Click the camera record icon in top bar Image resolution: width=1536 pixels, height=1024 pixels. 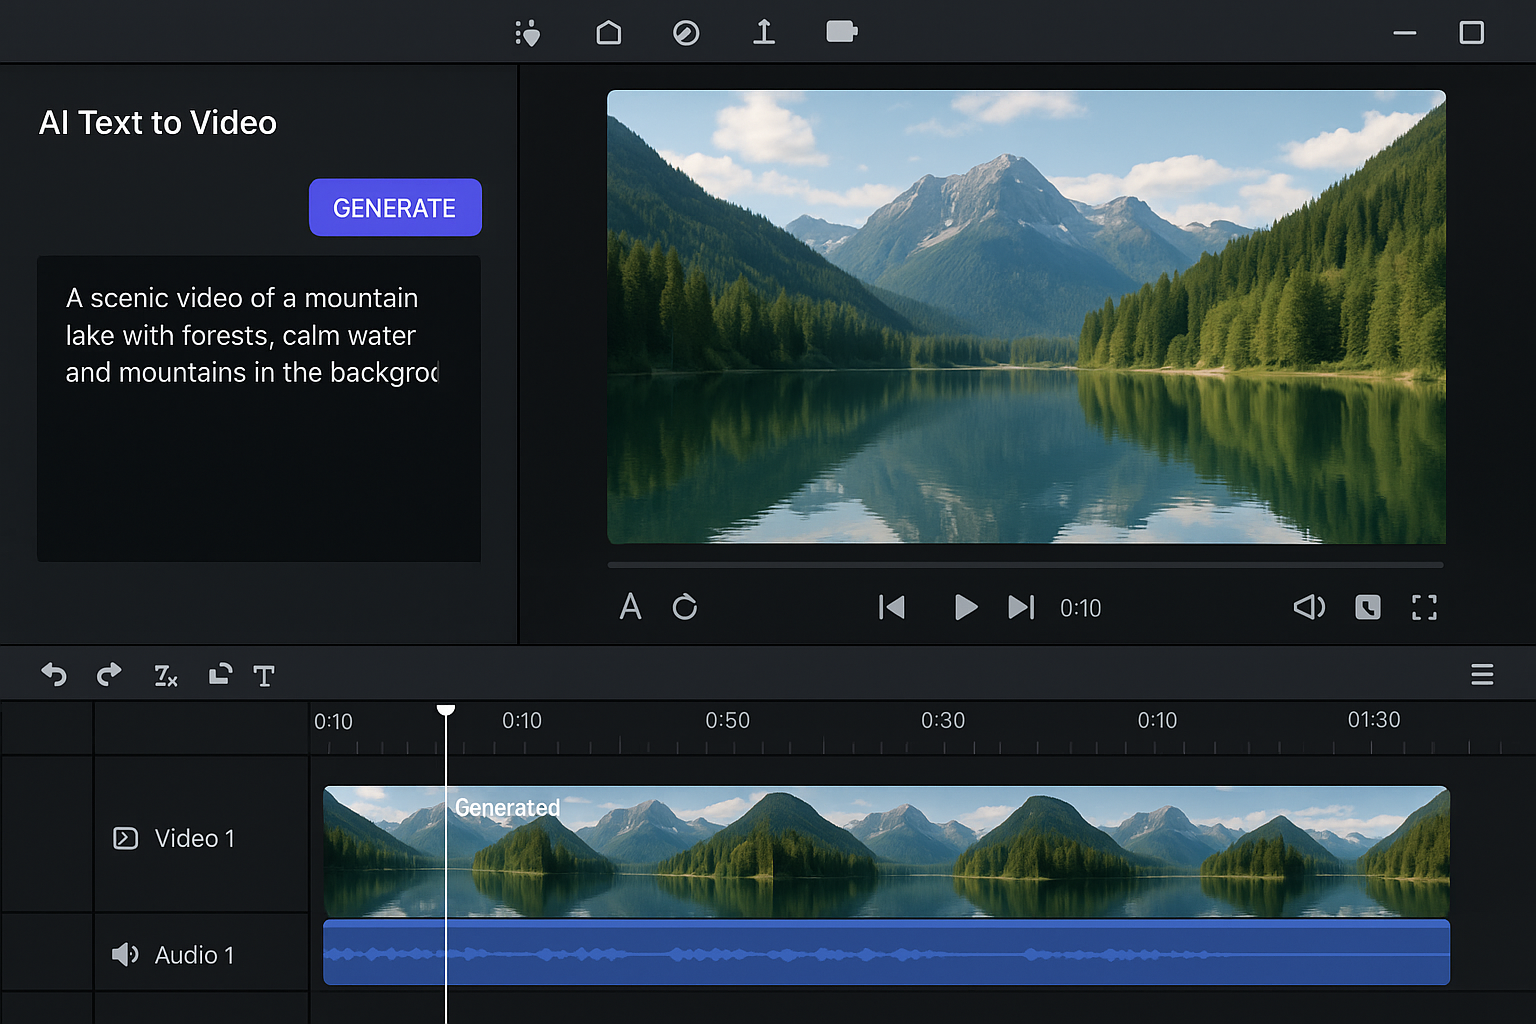click(842, 32)
